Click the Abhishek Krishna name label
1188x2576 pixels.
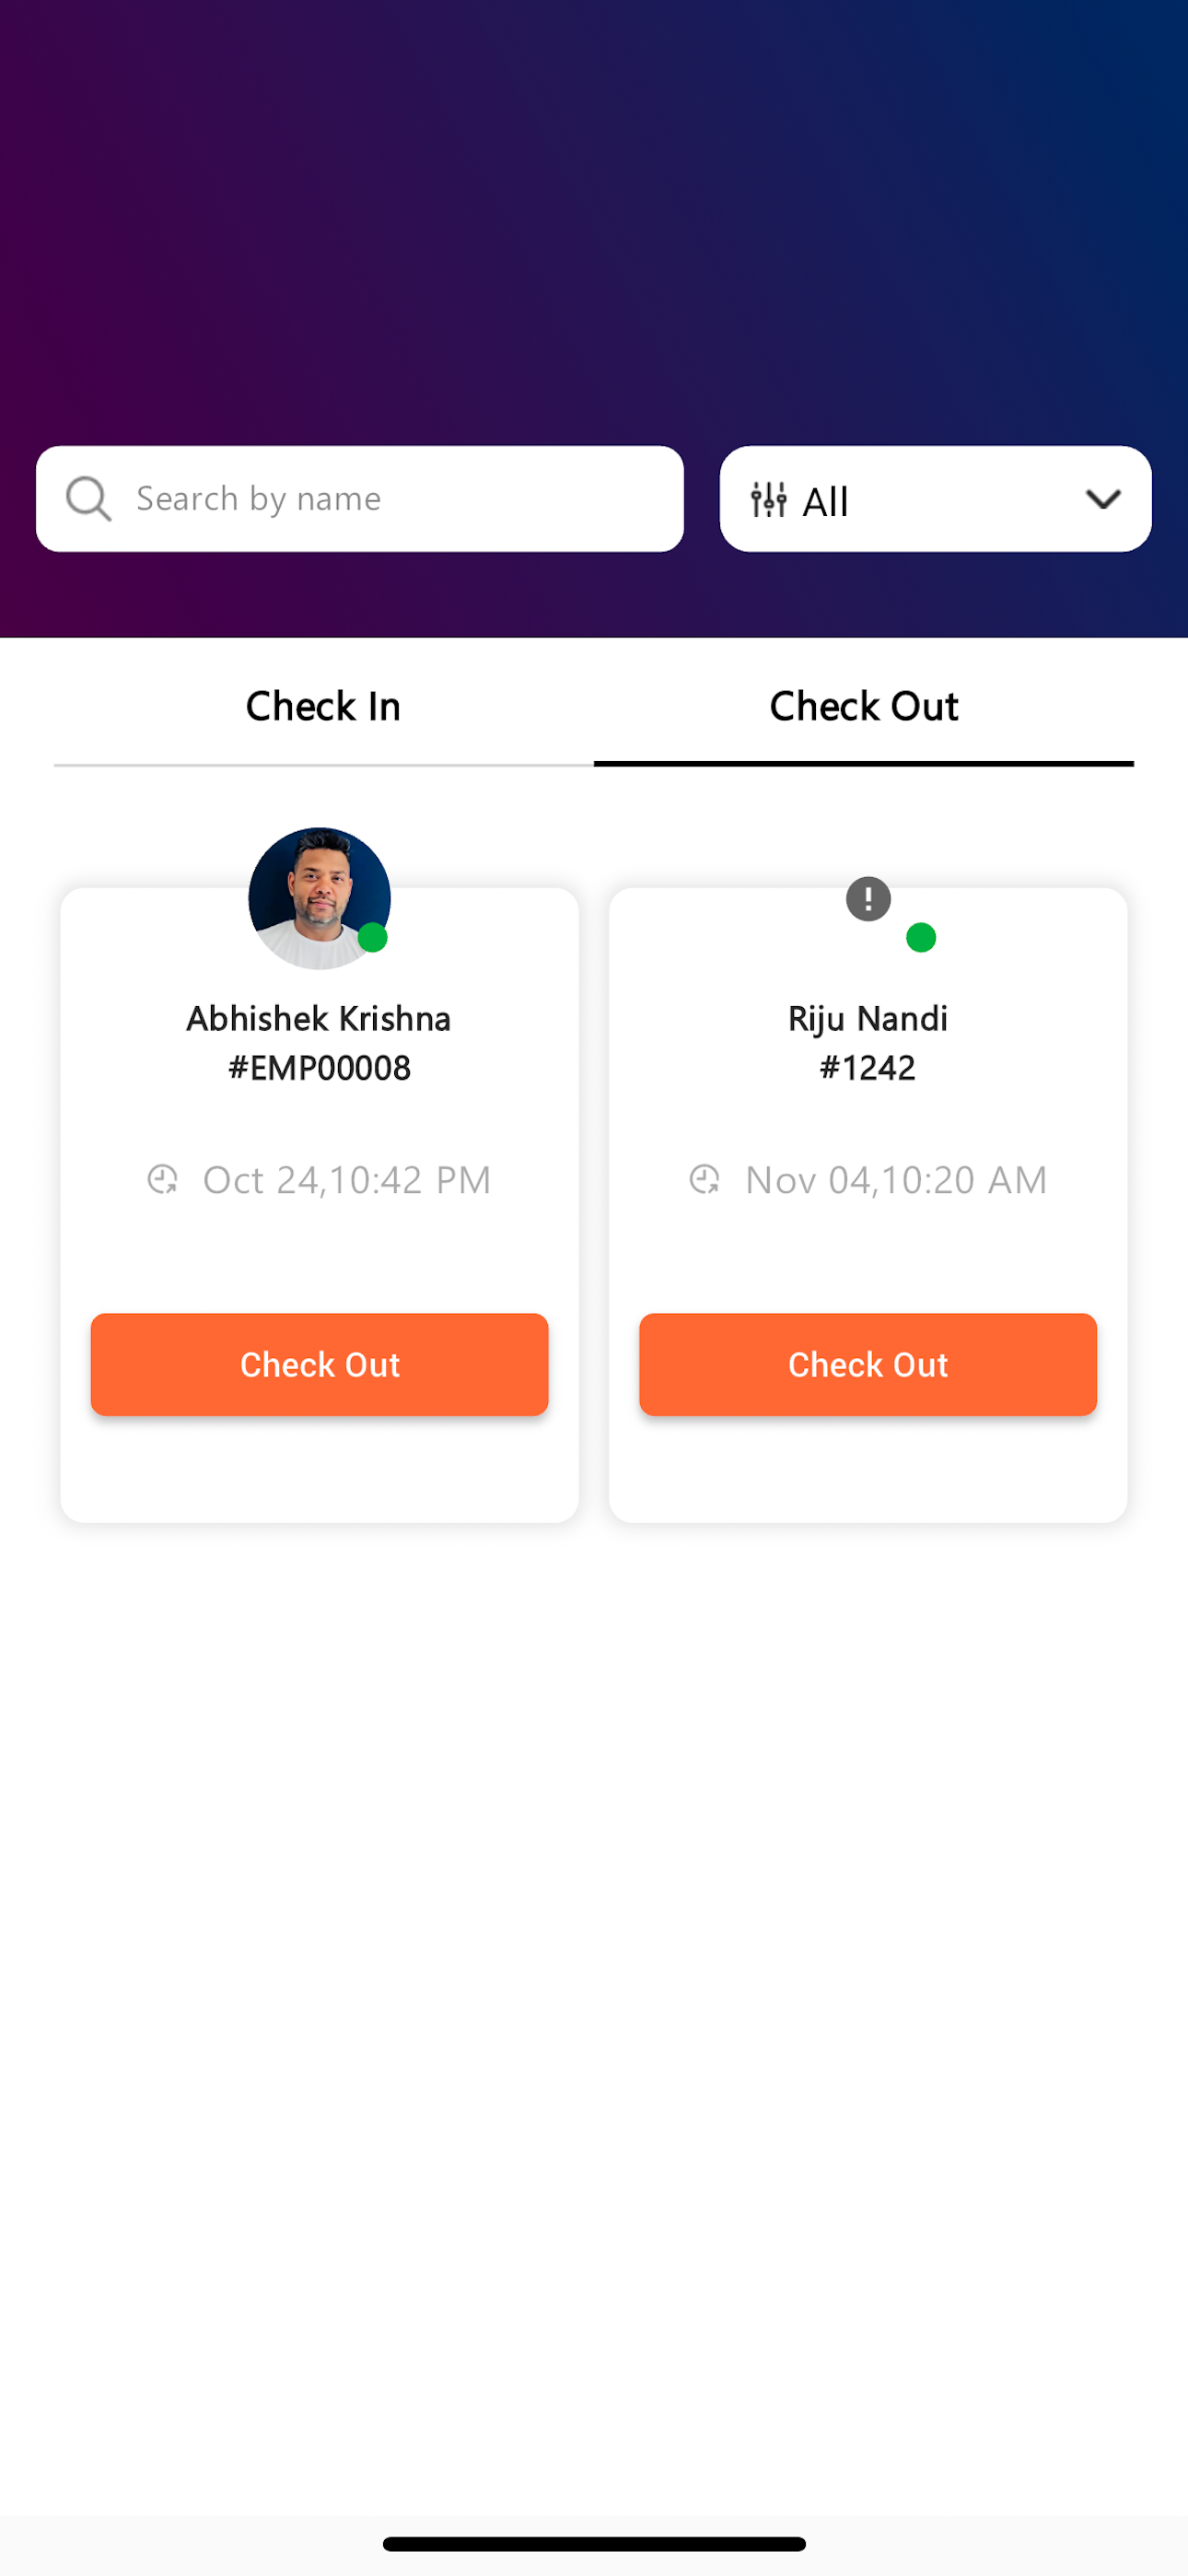pyautogui.click(x=319, y=1019)
